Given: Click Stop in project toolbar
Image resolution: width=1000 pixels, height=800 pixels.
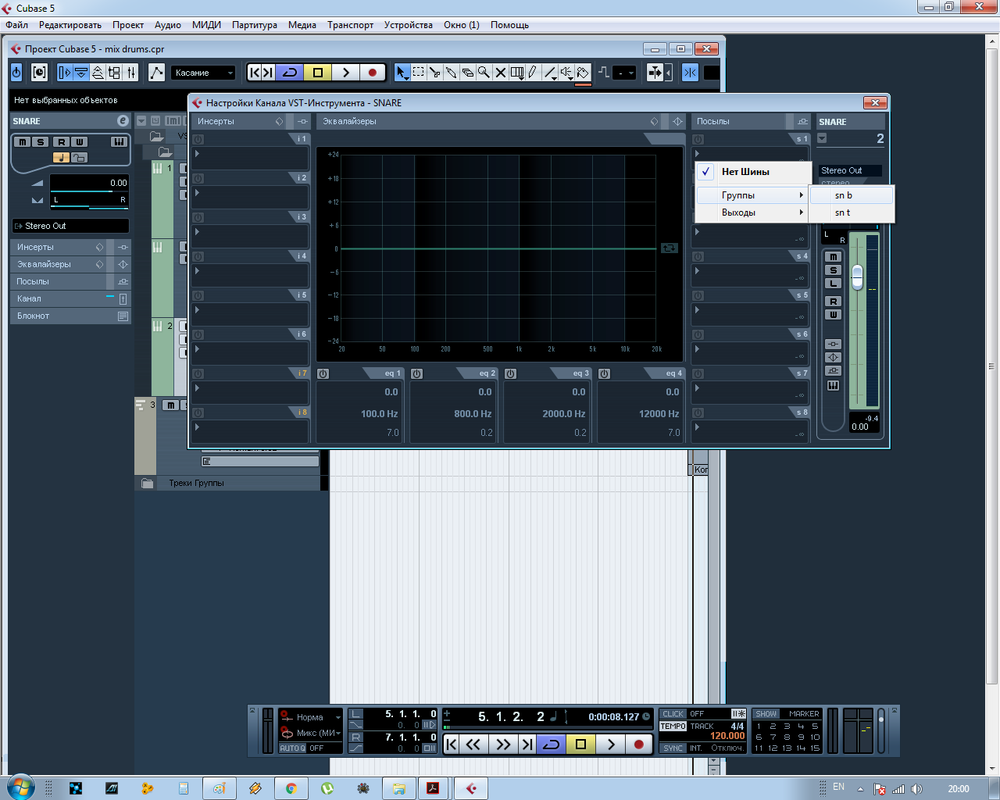Looking at the screenshot, I should point(318,73).
